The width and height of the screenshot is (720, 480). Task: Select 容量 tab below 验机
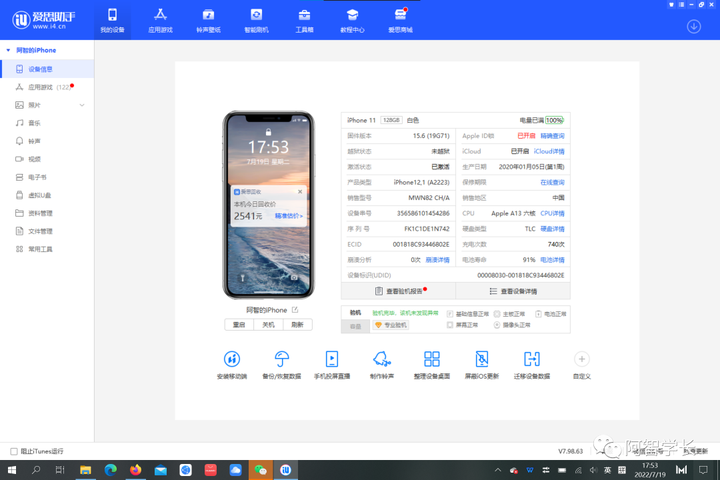[x=355, y=326]
